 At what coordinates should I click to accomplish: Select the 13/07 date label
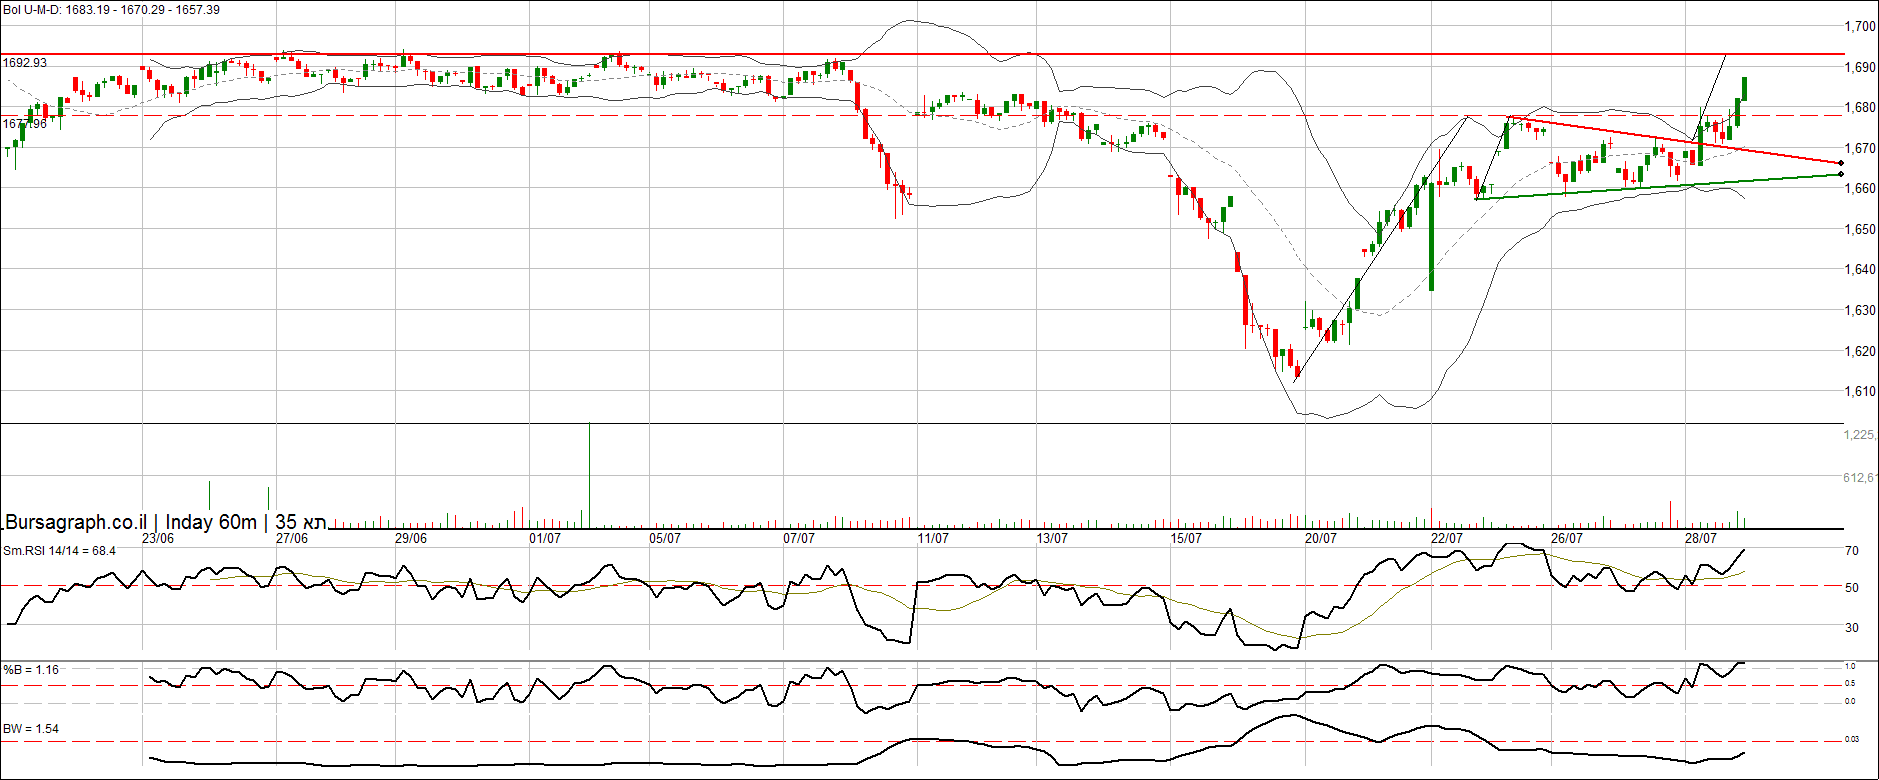point(1052,538)
